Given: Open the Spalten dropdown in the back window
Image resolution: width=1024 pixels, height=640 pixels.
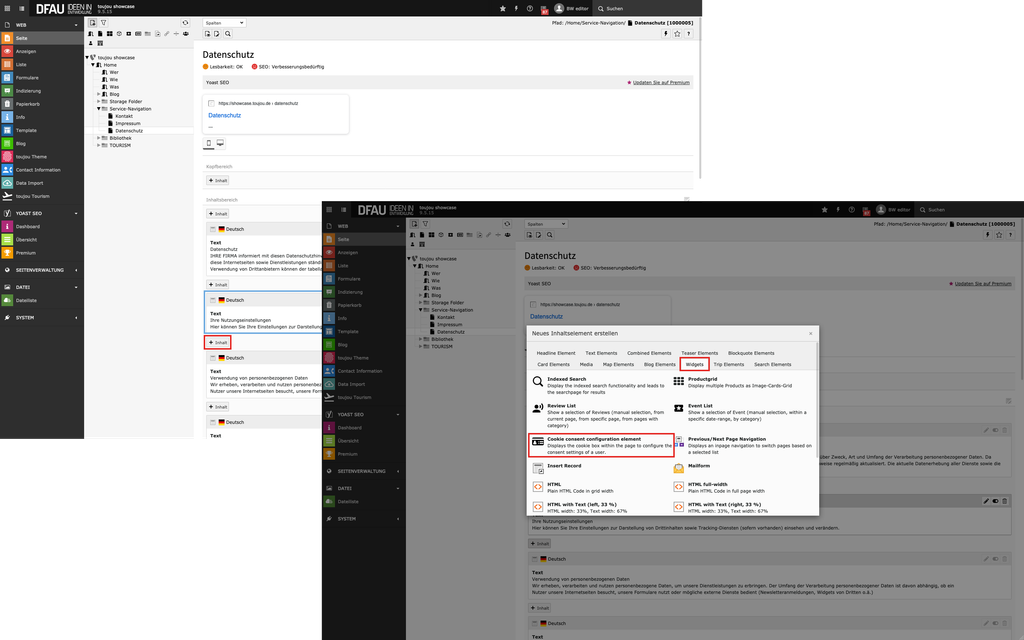Looking at the screenshot, I should tap(224, 22).
